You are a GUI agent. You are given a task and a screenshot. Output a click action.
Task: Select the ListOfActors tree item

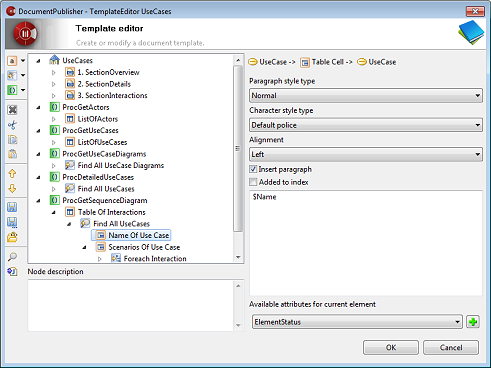[x=98, y=119]
